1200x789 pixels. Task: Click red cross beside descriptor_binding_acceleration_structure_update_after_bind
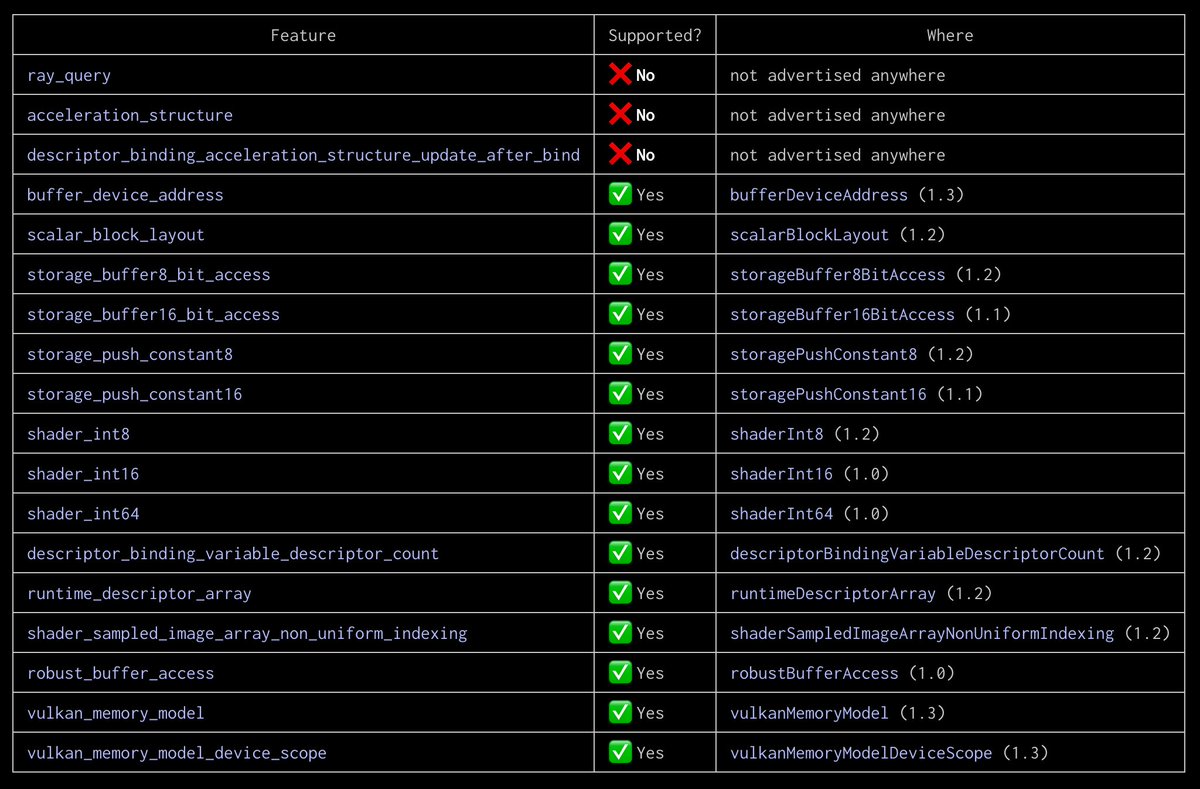coord(620,154)
